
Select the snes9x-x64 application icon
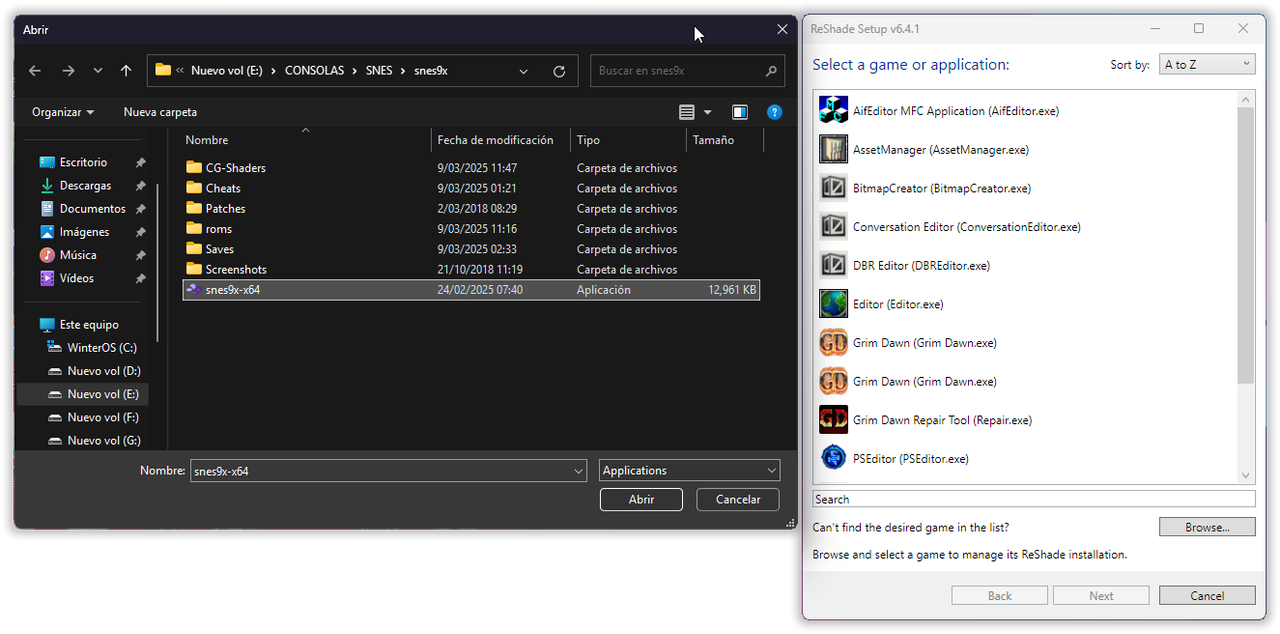(194, 290)
